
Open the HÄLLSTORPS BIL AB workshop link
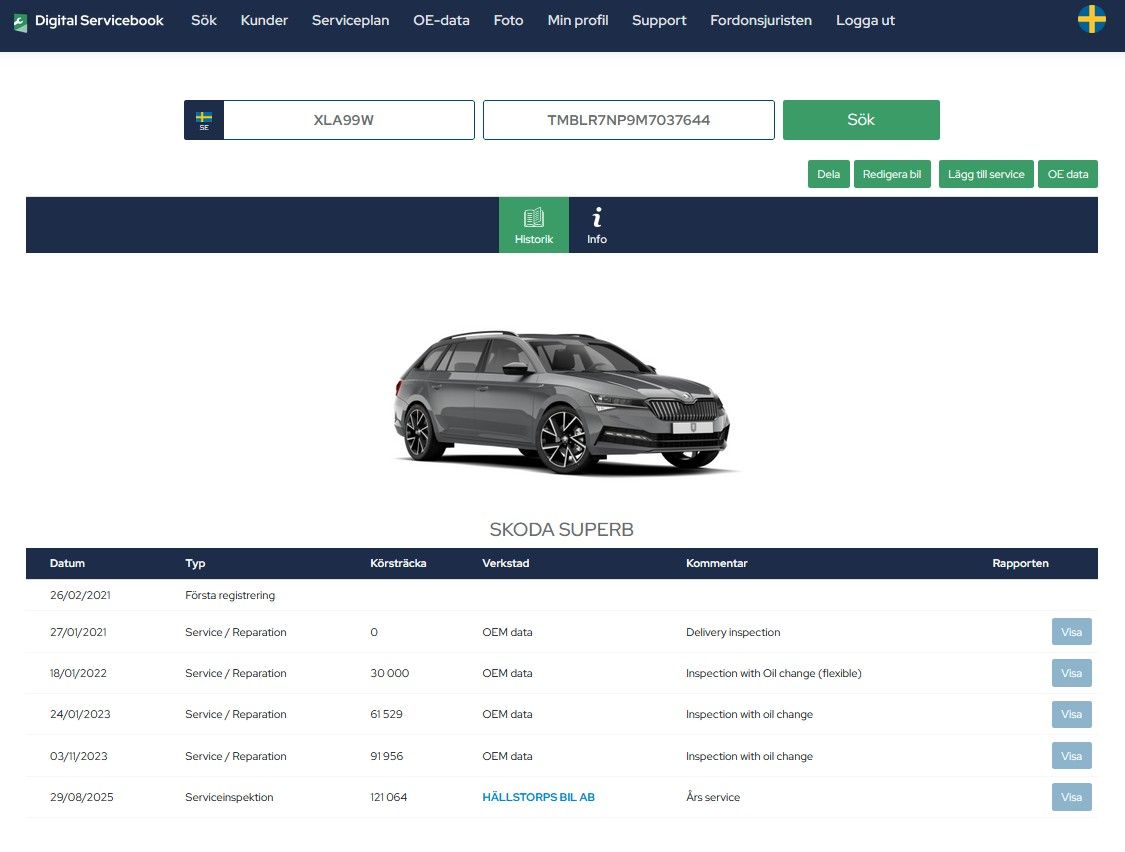[538, 797]
